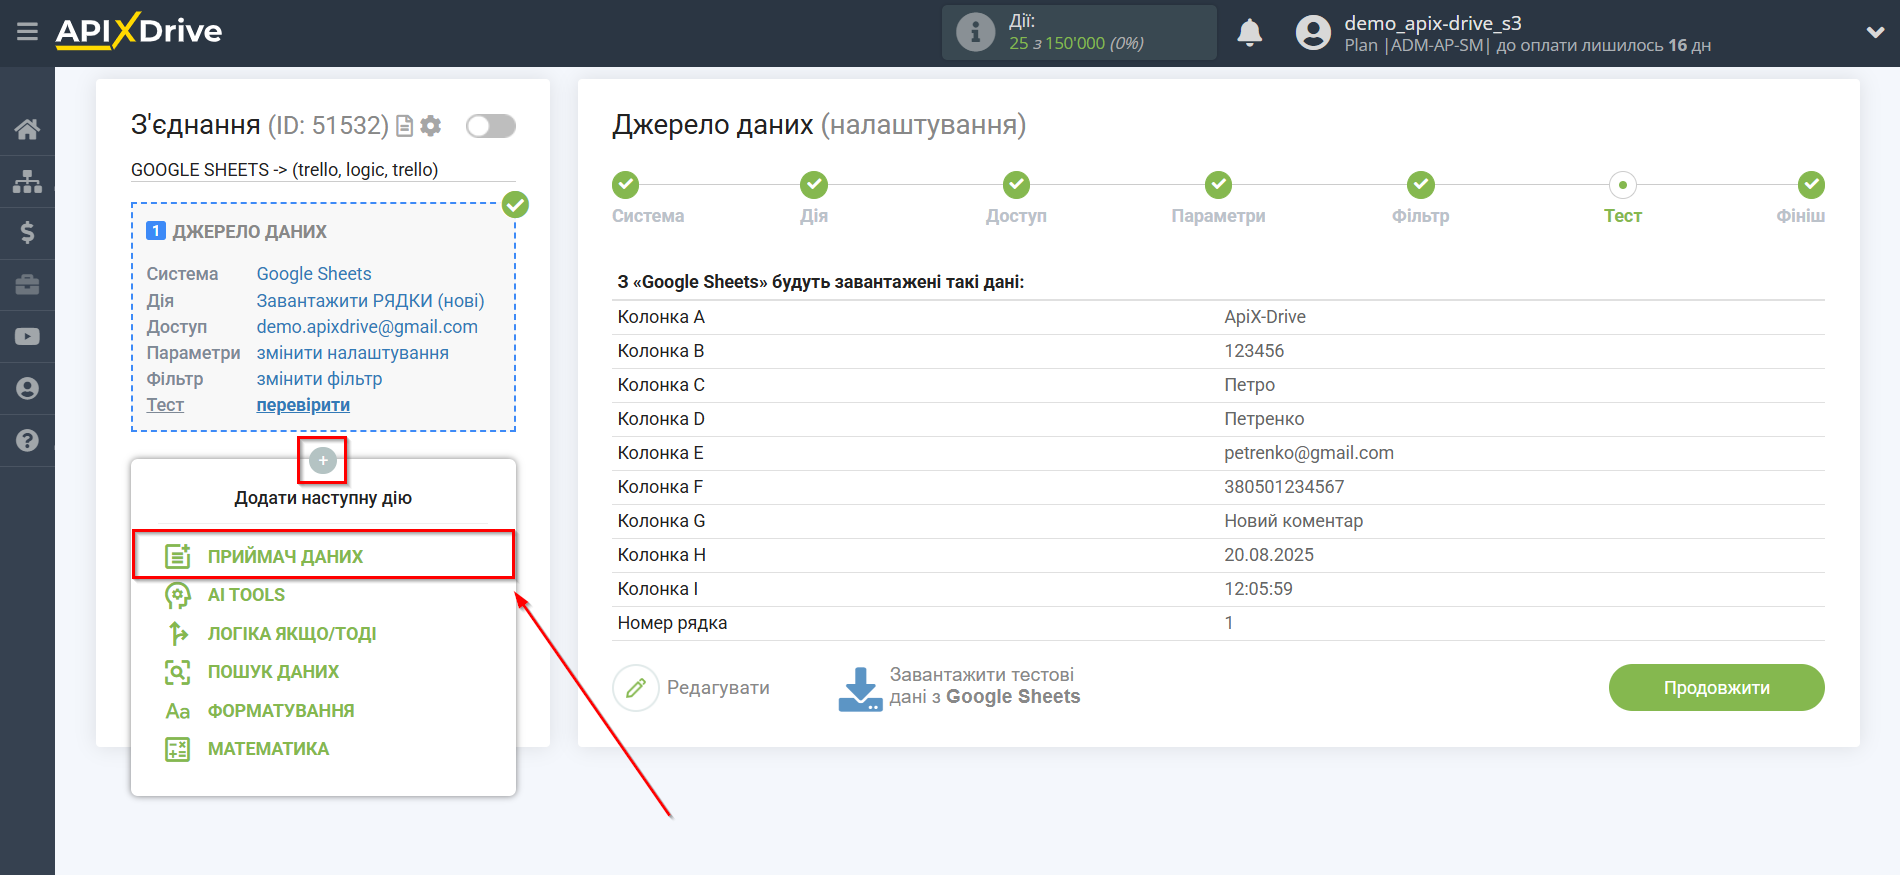Image resolution: width=1900 pixels, height=875 pixels.
Task: Go to the Система step
Action: point(626,185)
